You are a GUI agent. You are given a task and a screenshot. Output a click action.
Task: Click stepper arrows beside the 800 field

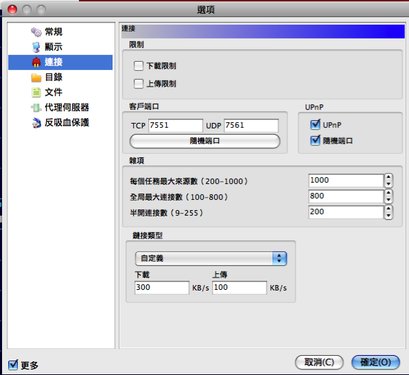tap(388, 196)
